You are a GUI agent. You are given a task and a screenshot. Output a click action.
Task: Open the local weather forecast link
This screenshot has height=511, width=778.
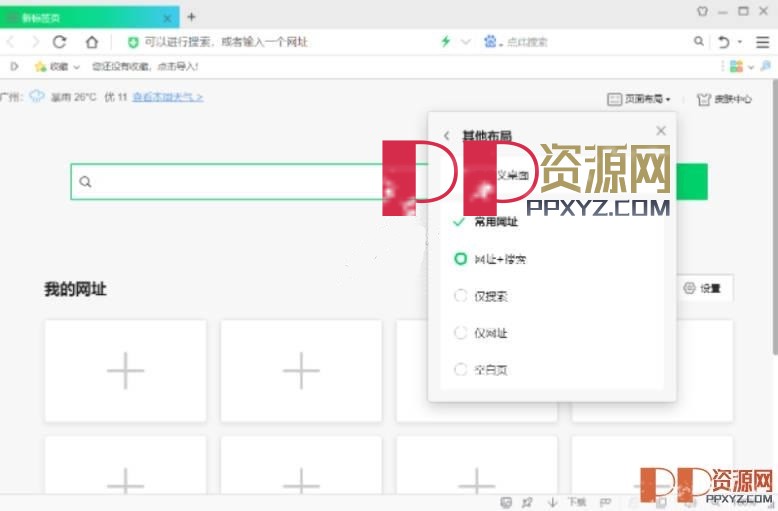point(168,97)
